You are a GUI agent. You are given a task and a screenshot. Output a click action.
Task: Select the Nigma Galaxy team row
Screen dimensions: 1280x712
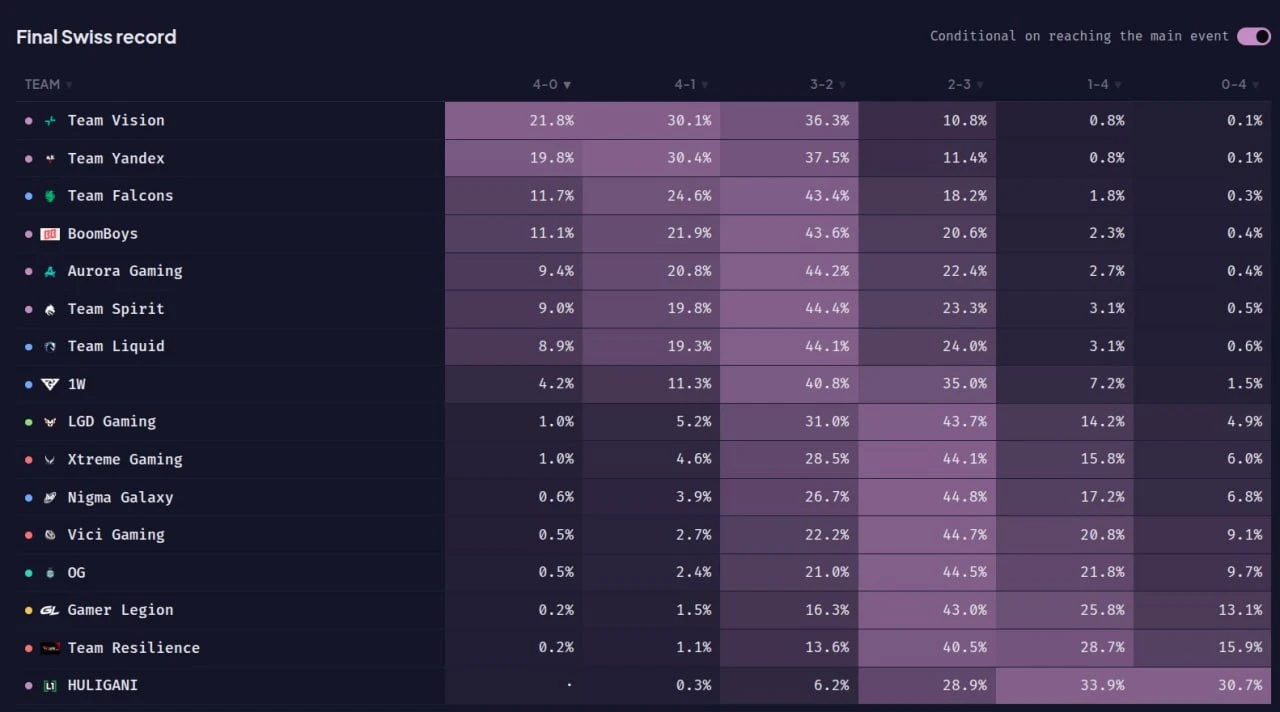tap(640, 497)
